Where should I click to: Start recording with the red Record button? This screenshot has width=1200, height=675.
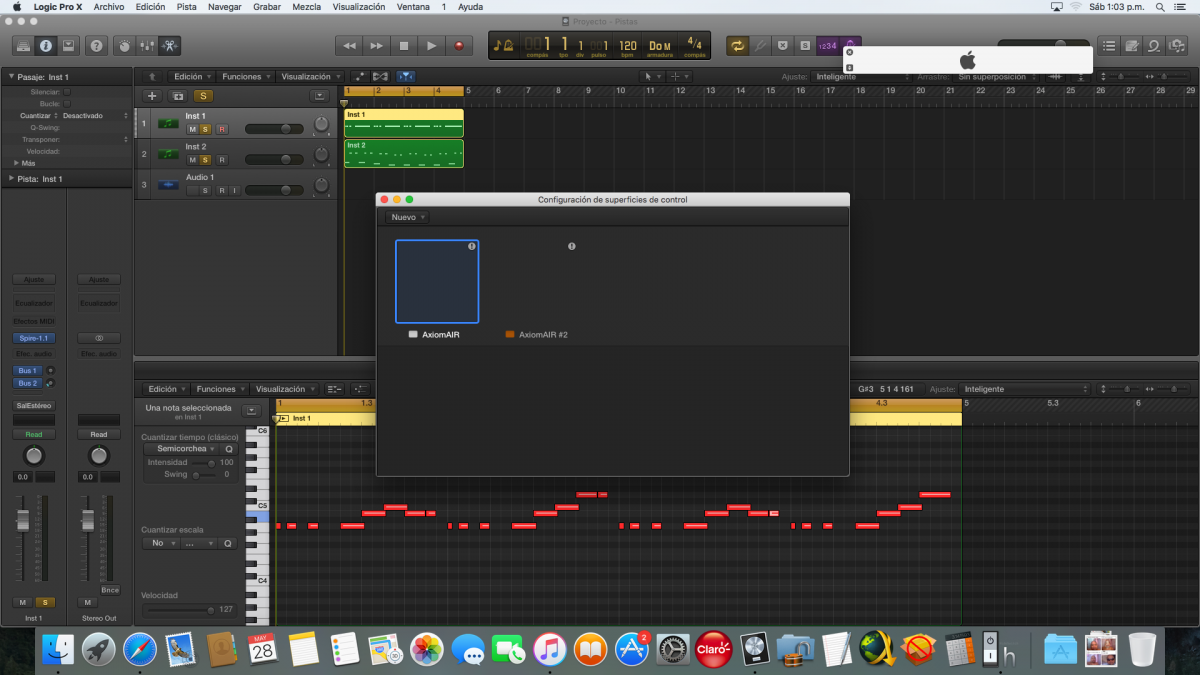pyautogui.click(x=459, y=45)
